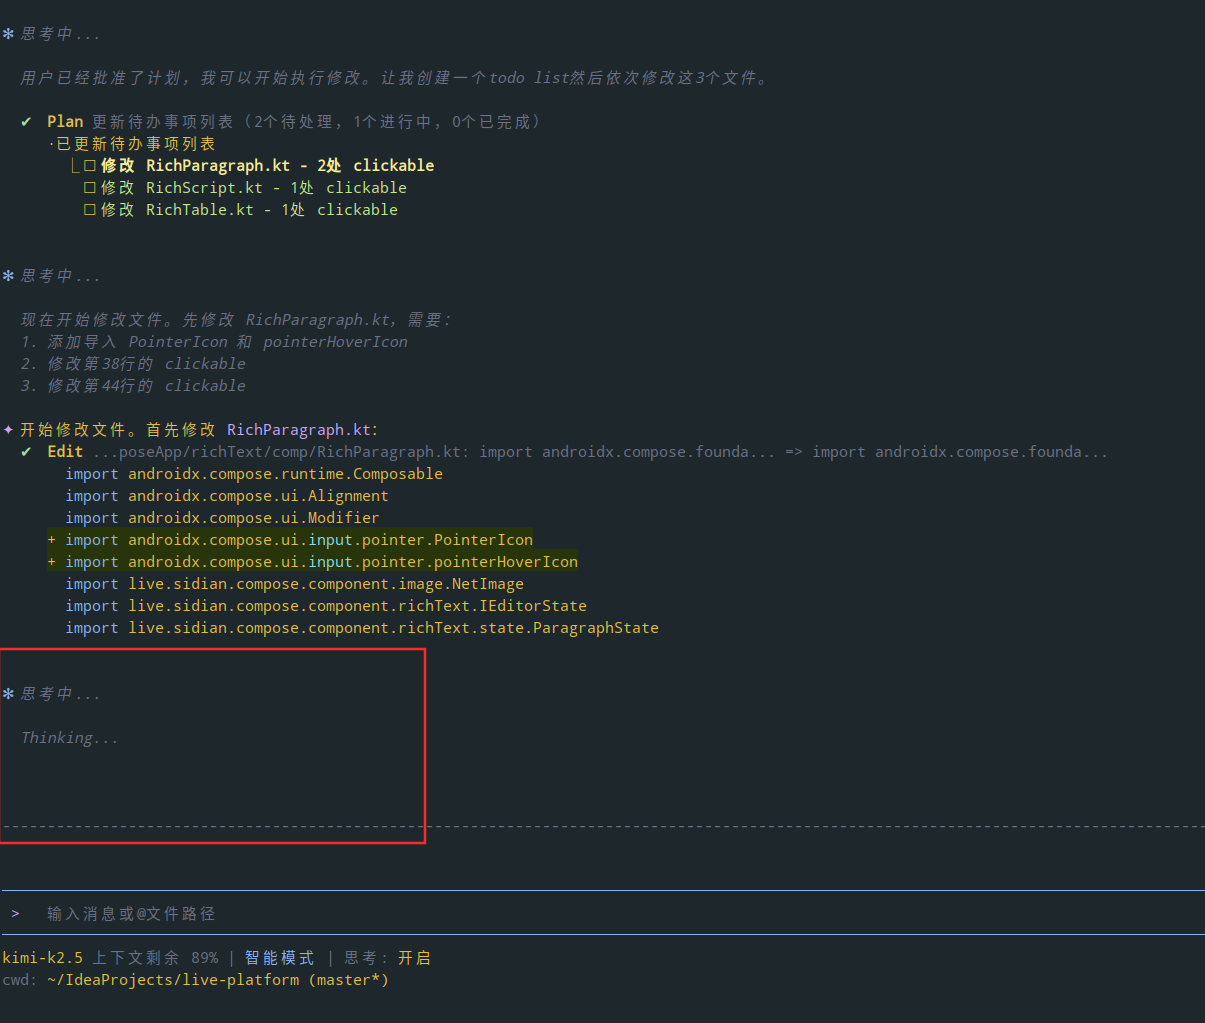Check the 修改 RichScript.kt todo box

pyautogui.click(x=90, y=188)
